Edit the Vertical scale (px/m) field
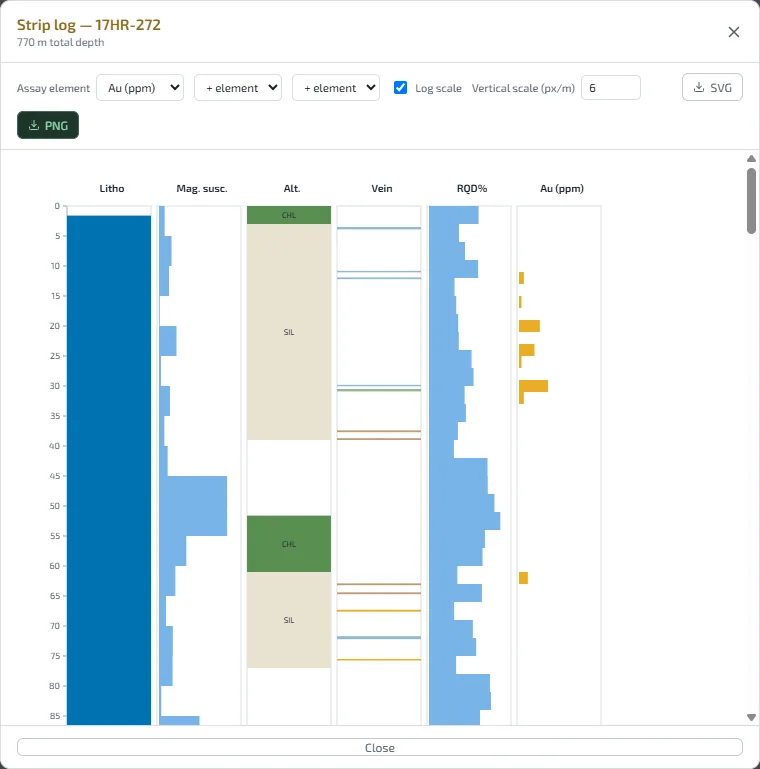The width and height of the screenshot is (760, 769). (x=610, y=88)
